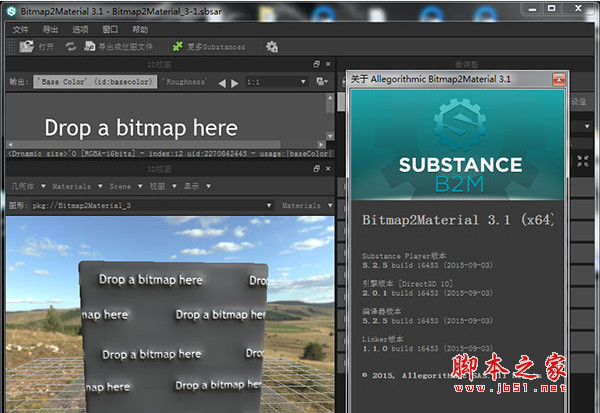Select the 'Base Color' output tab
The width and height of the screenshot is (600, 413).
pyautogui.click(x=95, y=82)
